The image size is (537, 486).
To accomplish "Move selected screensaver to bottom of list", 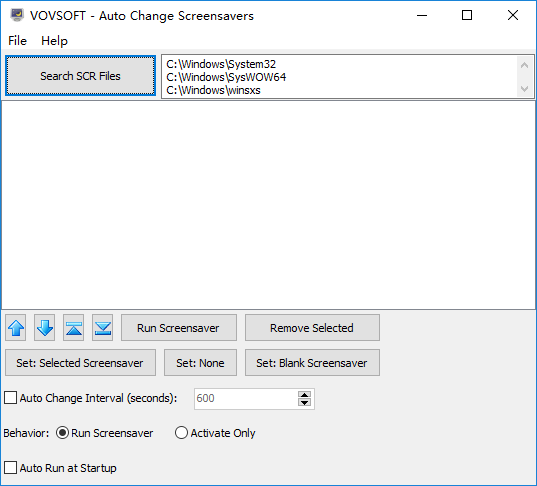I will coord(102,328).
